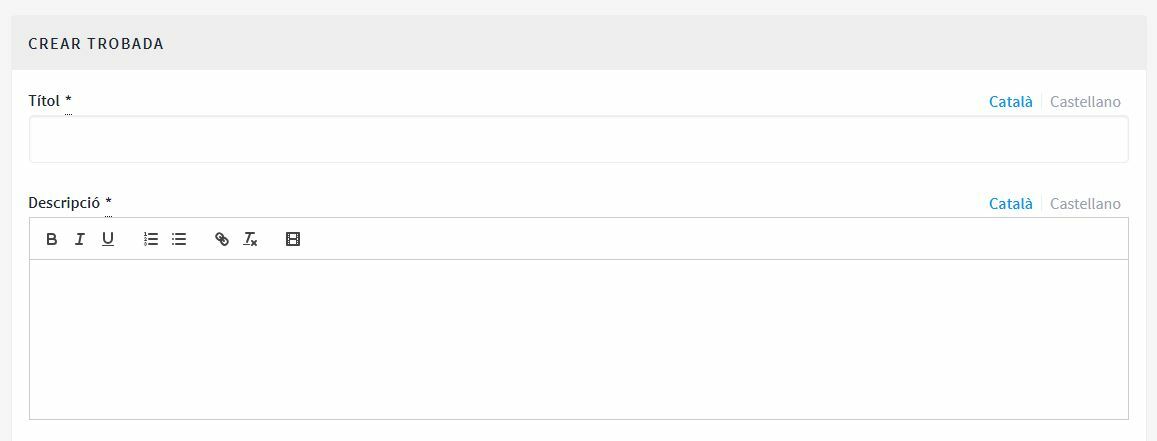Click the Títol field label
This screenshot has height=441, width=1157.
click(x=44, y=101)
